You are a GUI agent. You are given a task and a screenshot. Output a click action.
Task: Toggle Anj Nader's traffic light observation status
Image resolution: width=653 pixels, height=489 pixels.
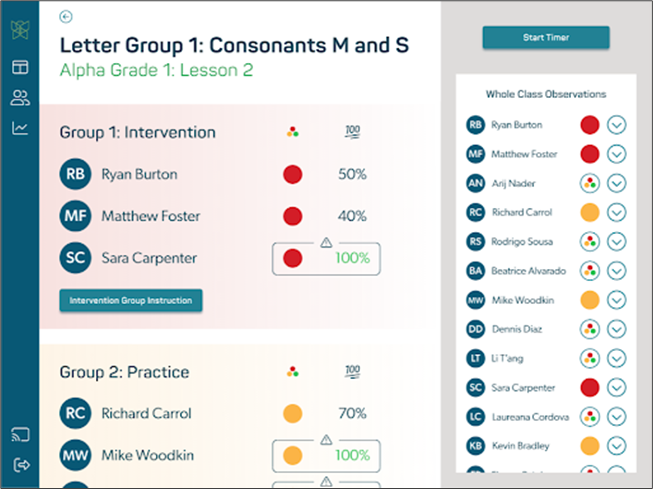click(590, 183)
